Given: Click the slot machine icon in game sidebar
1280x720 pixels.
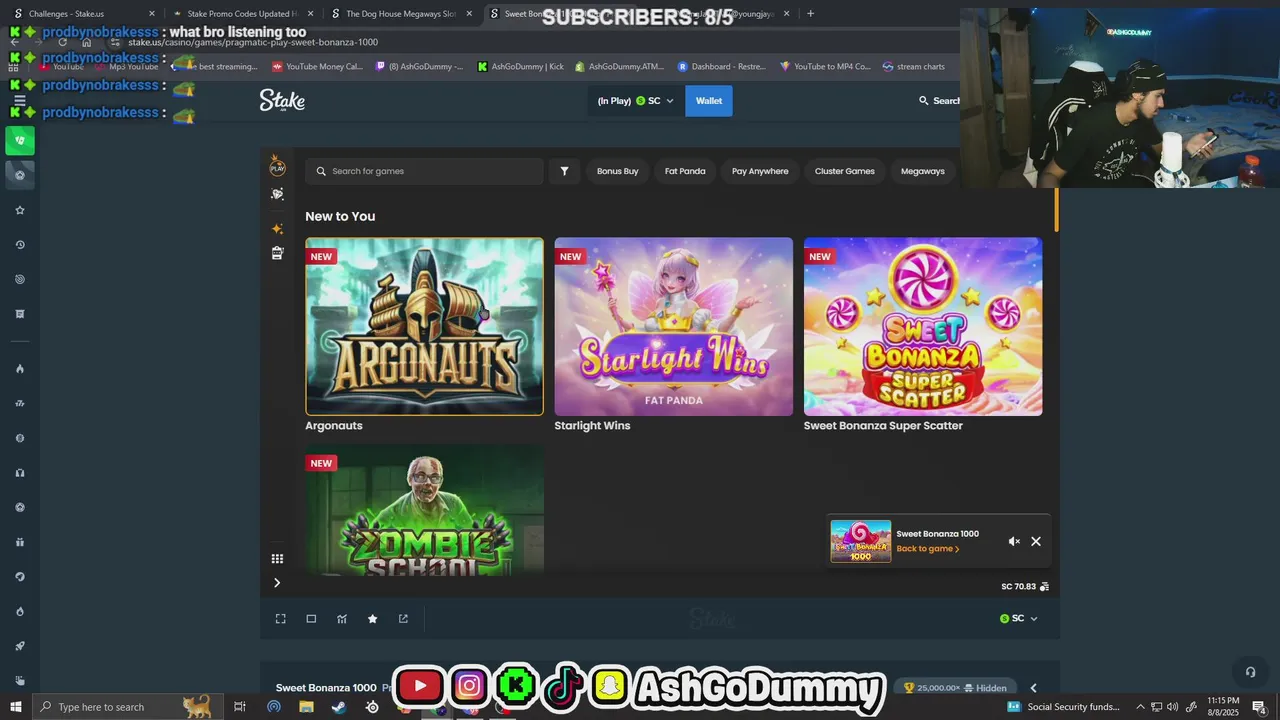Looking at the screenshot, I should [277, 253].
